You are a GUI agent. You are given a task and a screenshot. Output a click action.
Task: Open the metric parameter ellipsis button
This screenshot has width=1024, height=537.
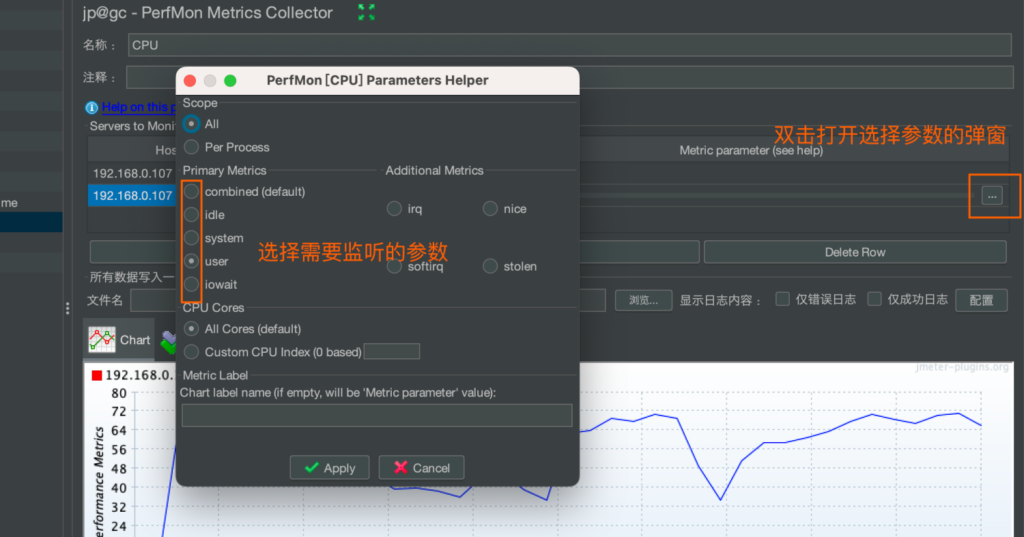[992, 196]
